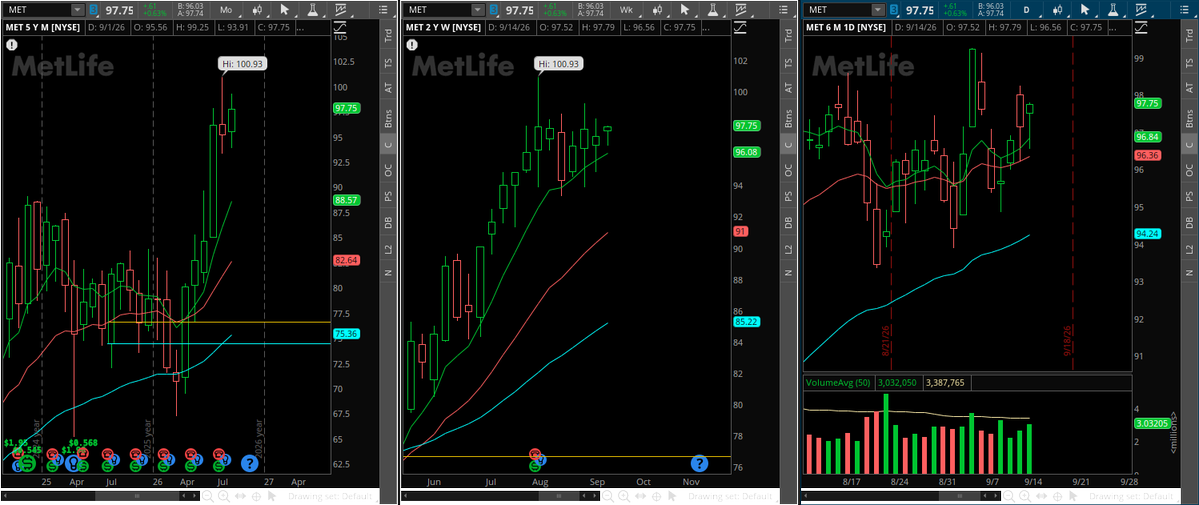The height and width of the screenshot is (505, 1199).
Task: Select the pointer tool in weekly chart toolbar
Action: click(x=685, y=10)
